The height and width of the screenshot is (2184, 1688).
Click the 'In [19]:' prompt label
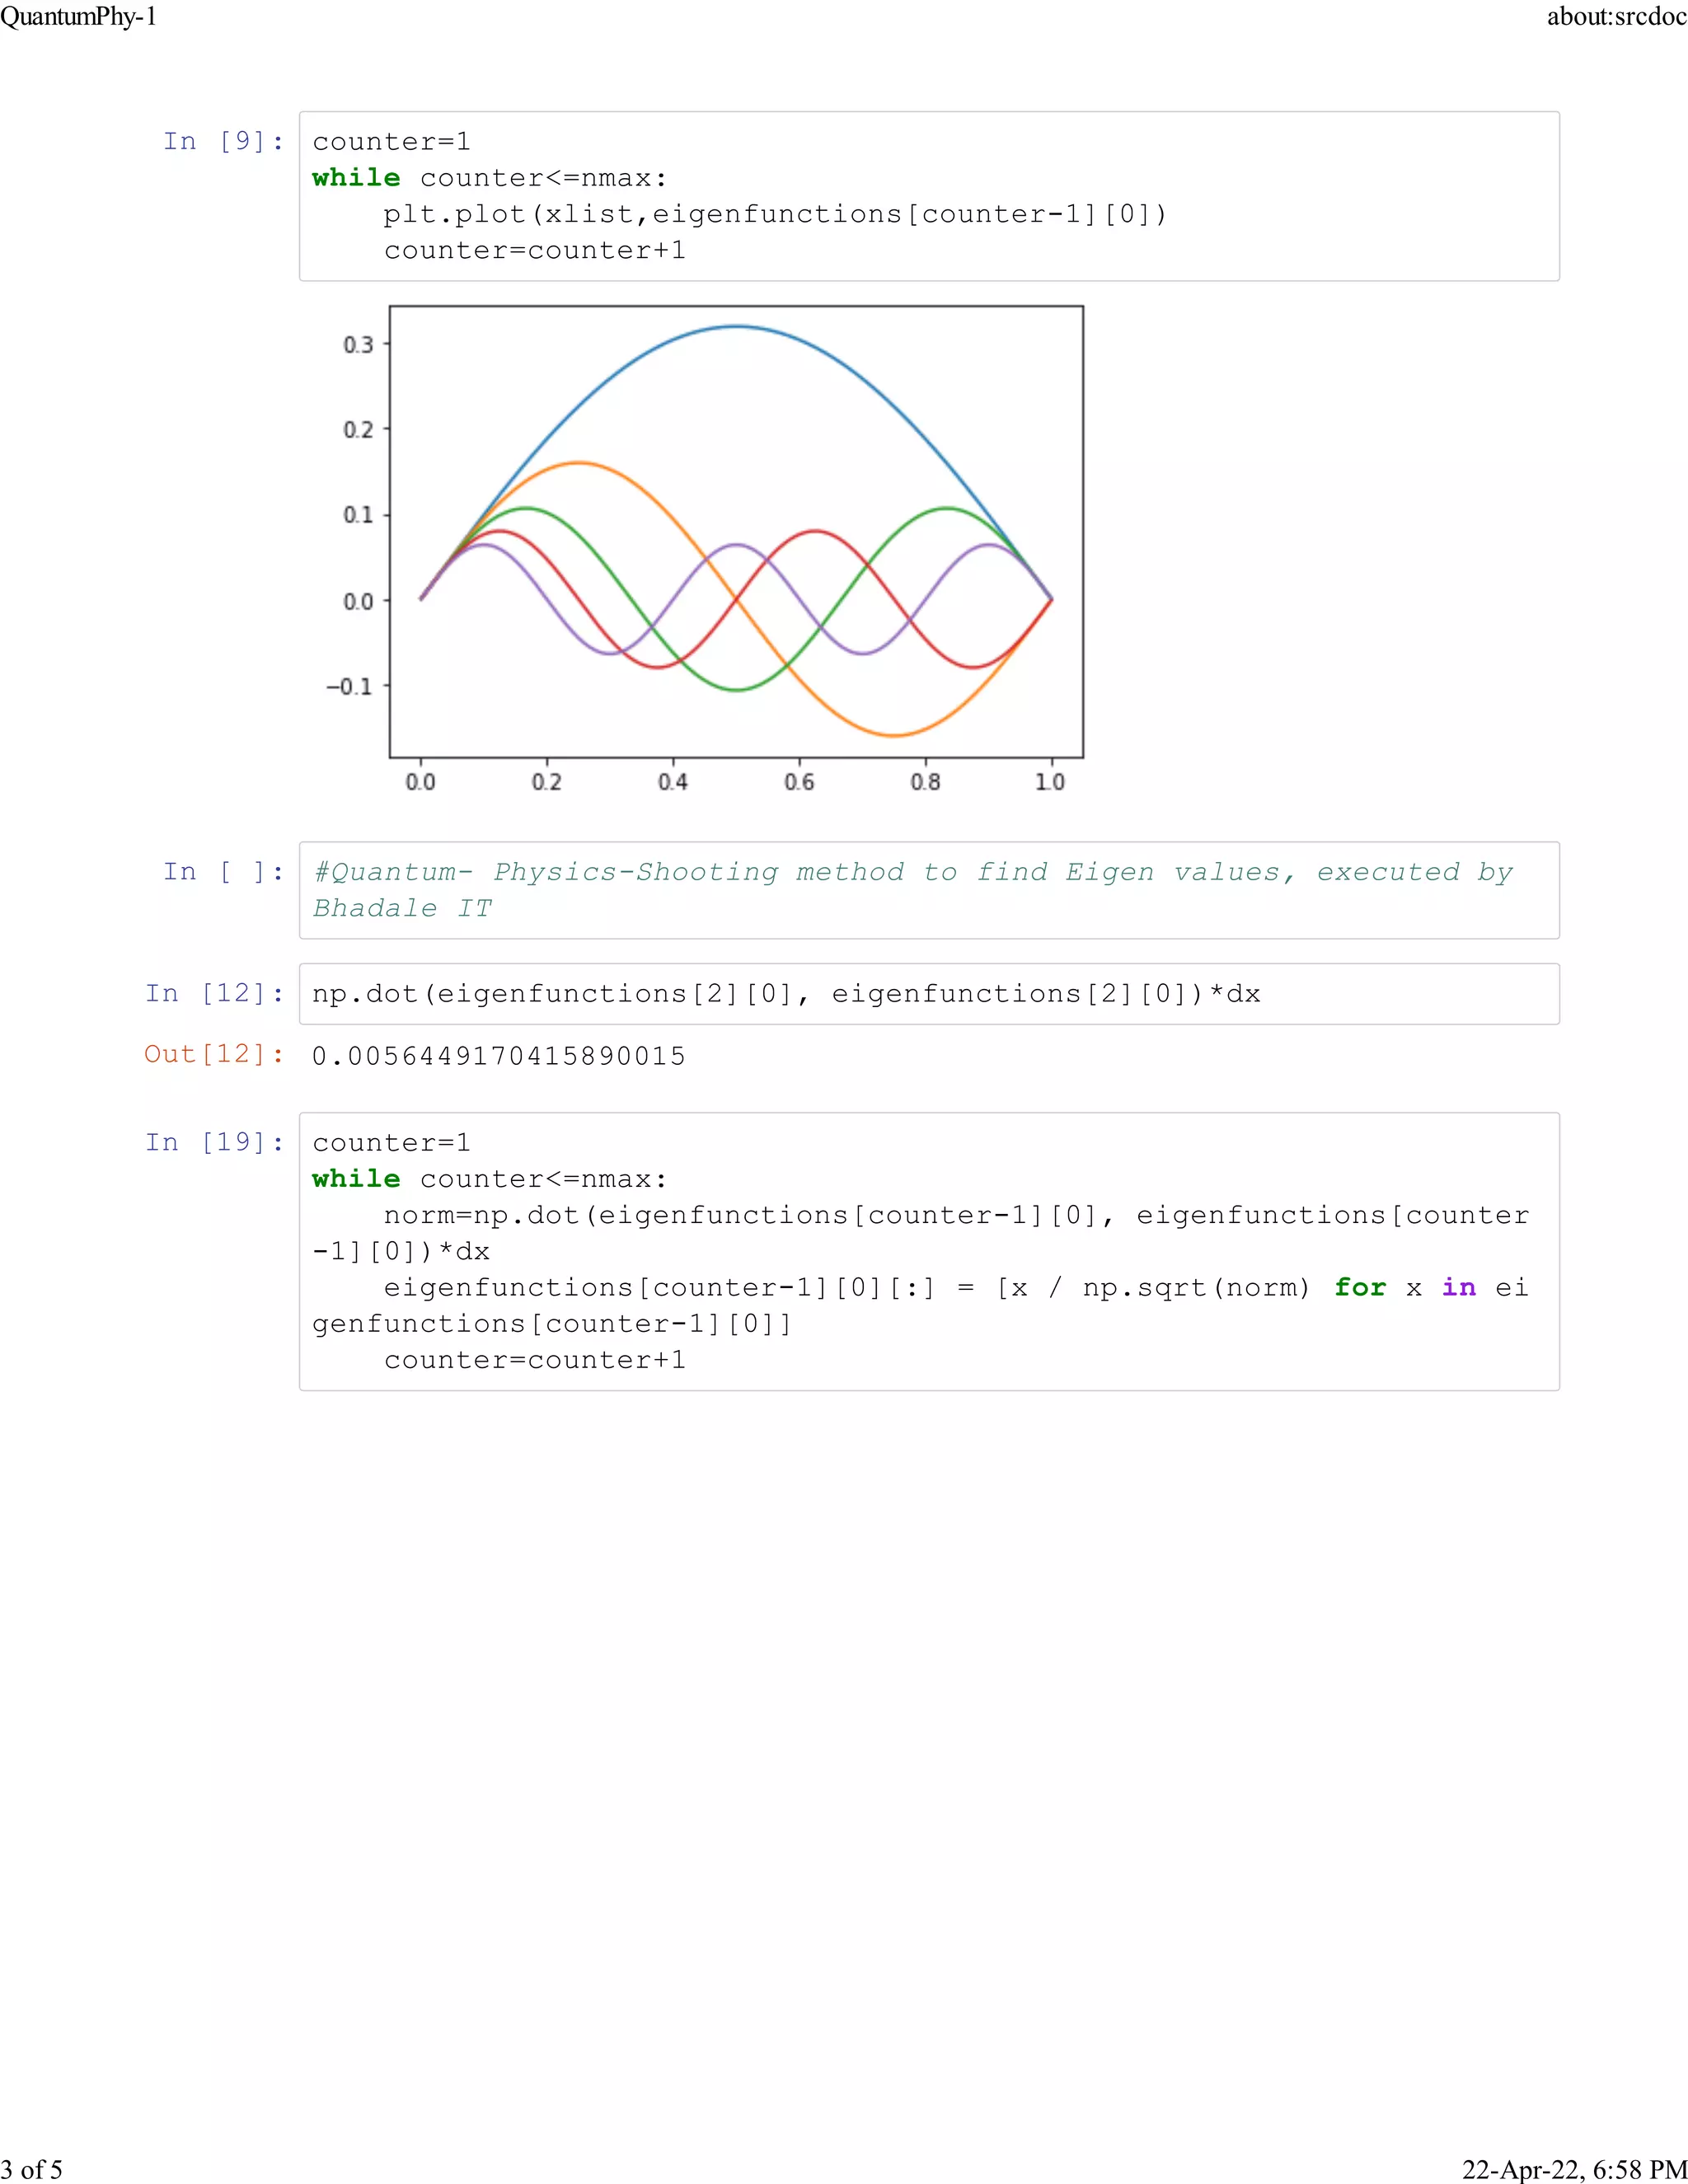pos(215,1142)
